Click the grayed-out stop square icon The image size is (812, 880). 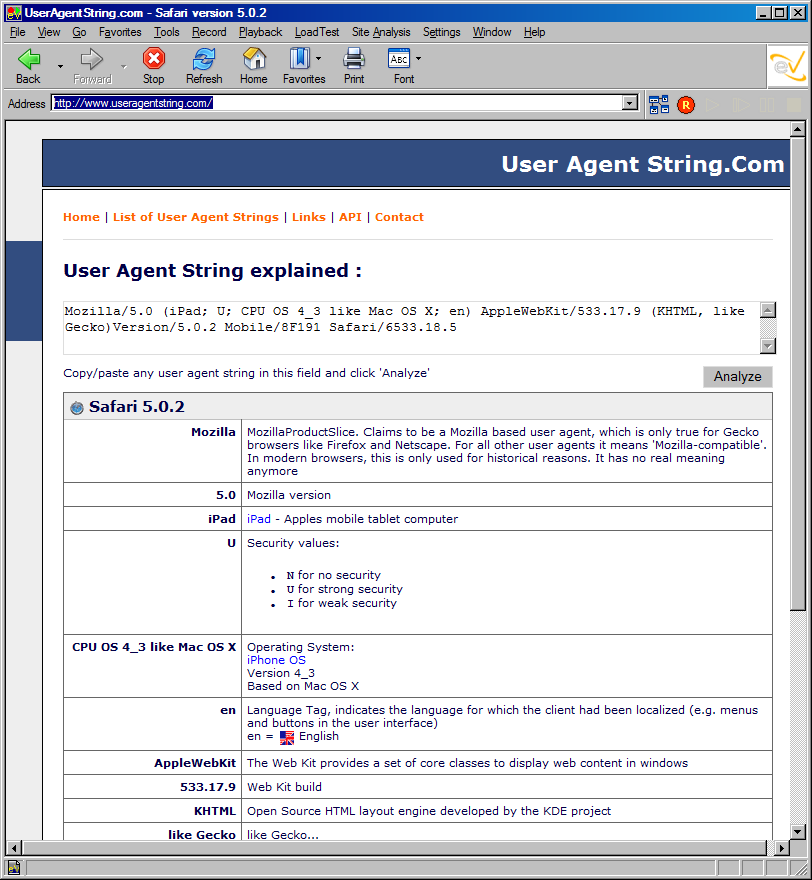tap(794, 105)
